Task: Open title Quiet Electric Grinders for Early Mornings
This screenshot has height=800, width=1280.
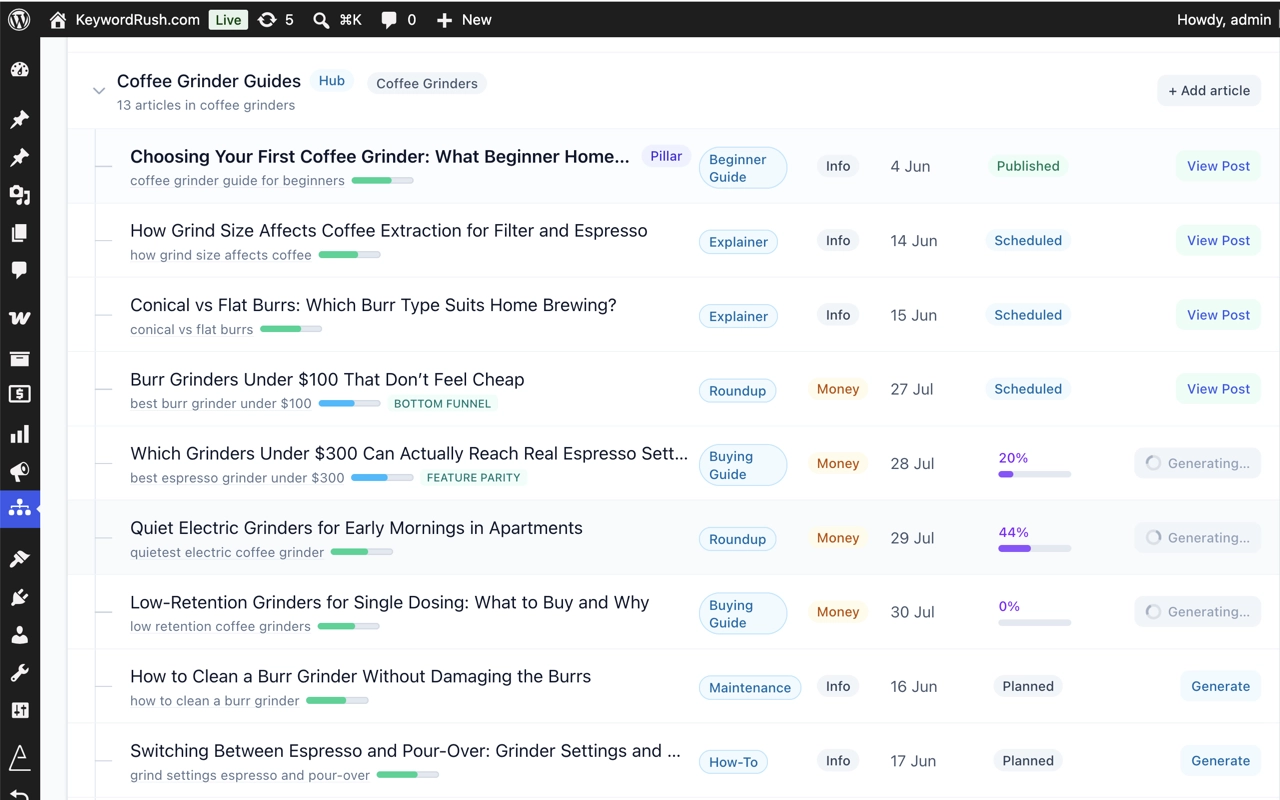Action: click(x=356, y=528)
